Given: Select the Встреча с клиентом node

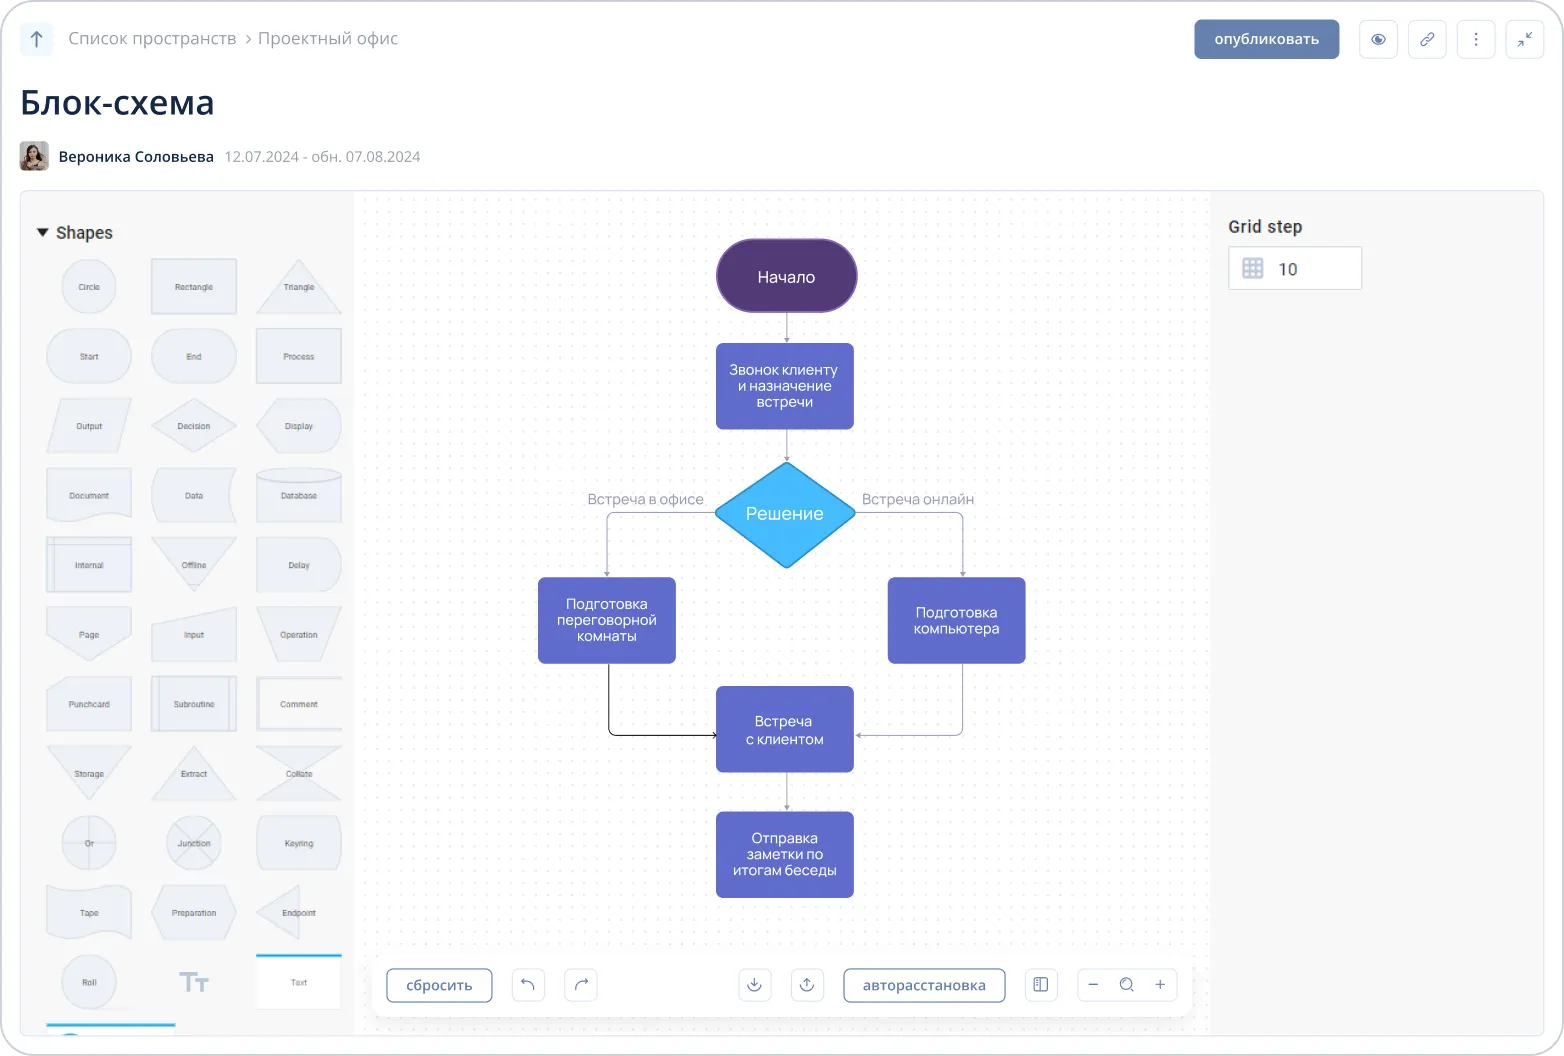Looking at the screenshot, I should pyautogui.click(x=784, y=729).
